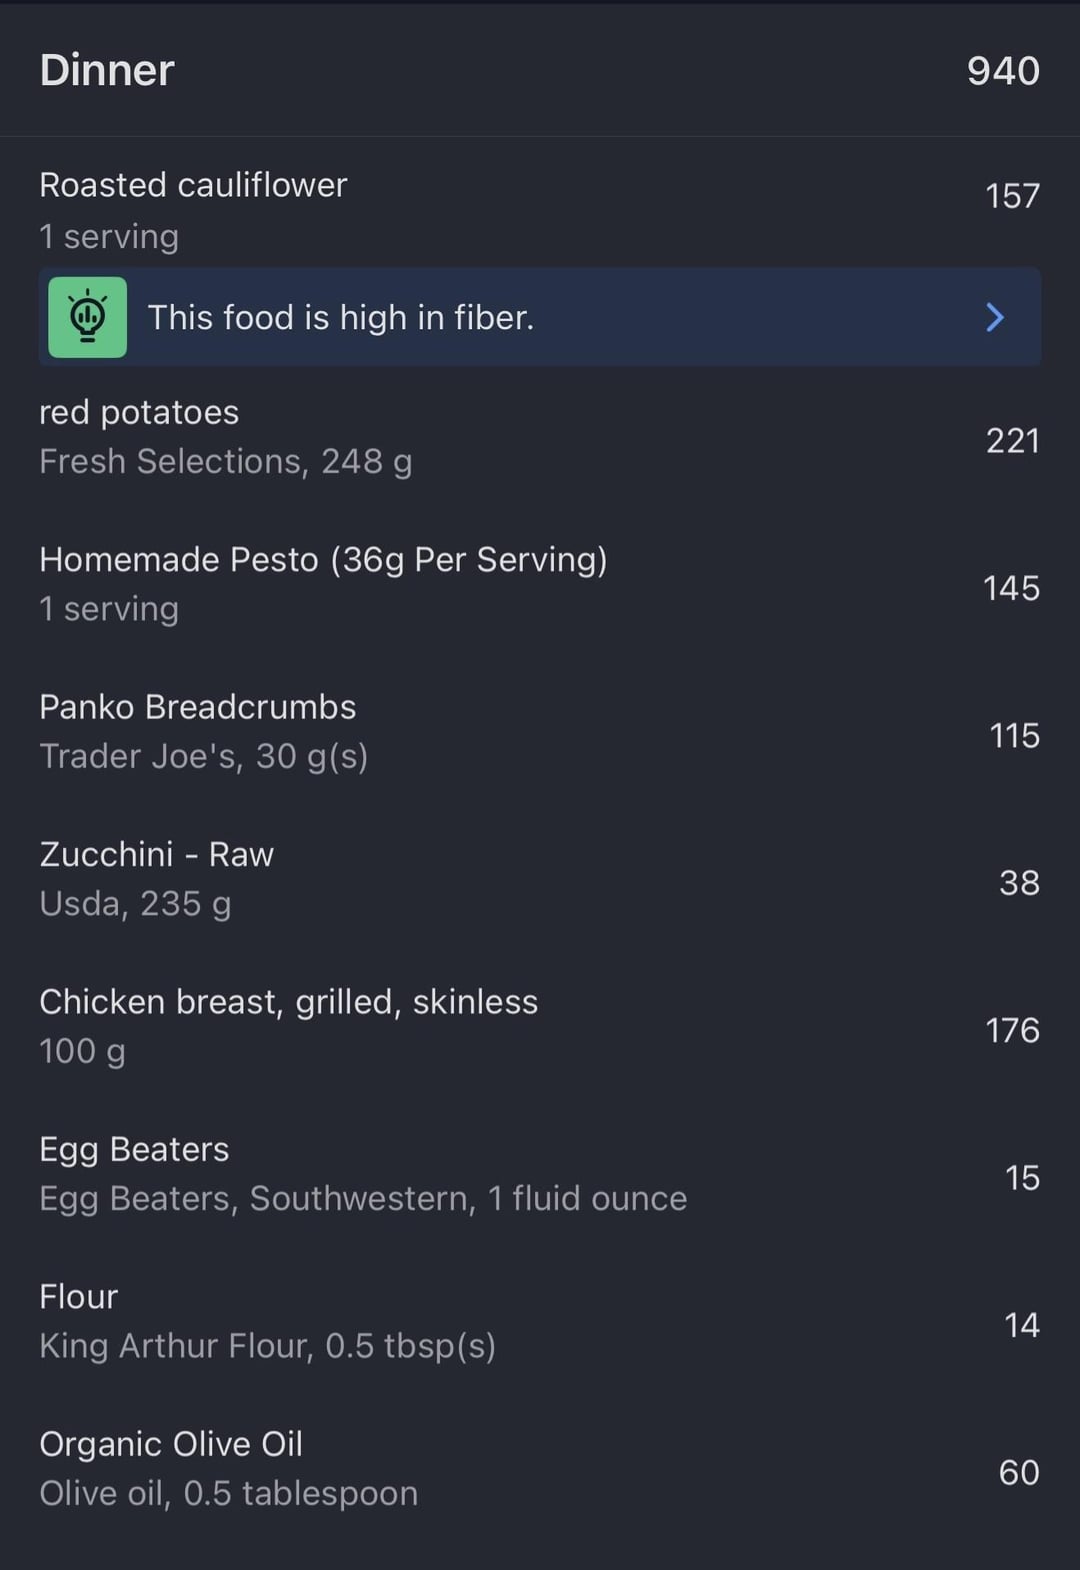
Task: Tap 'King Arthur Flour, 0.5 tbsp(s)' serving text
Action: pyautogui.click(x=267, y=1346)
